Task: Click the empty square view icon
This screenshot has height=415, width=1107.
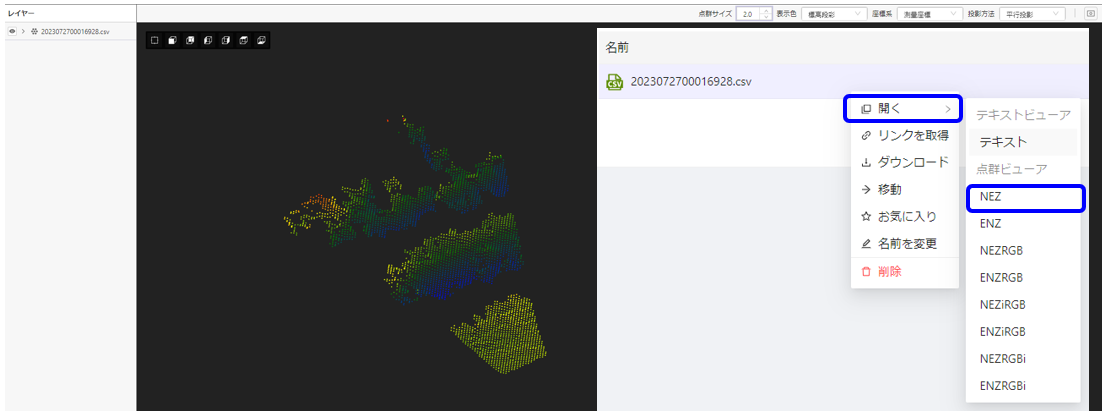Action: pyautogui.click(x=155, y=40)
